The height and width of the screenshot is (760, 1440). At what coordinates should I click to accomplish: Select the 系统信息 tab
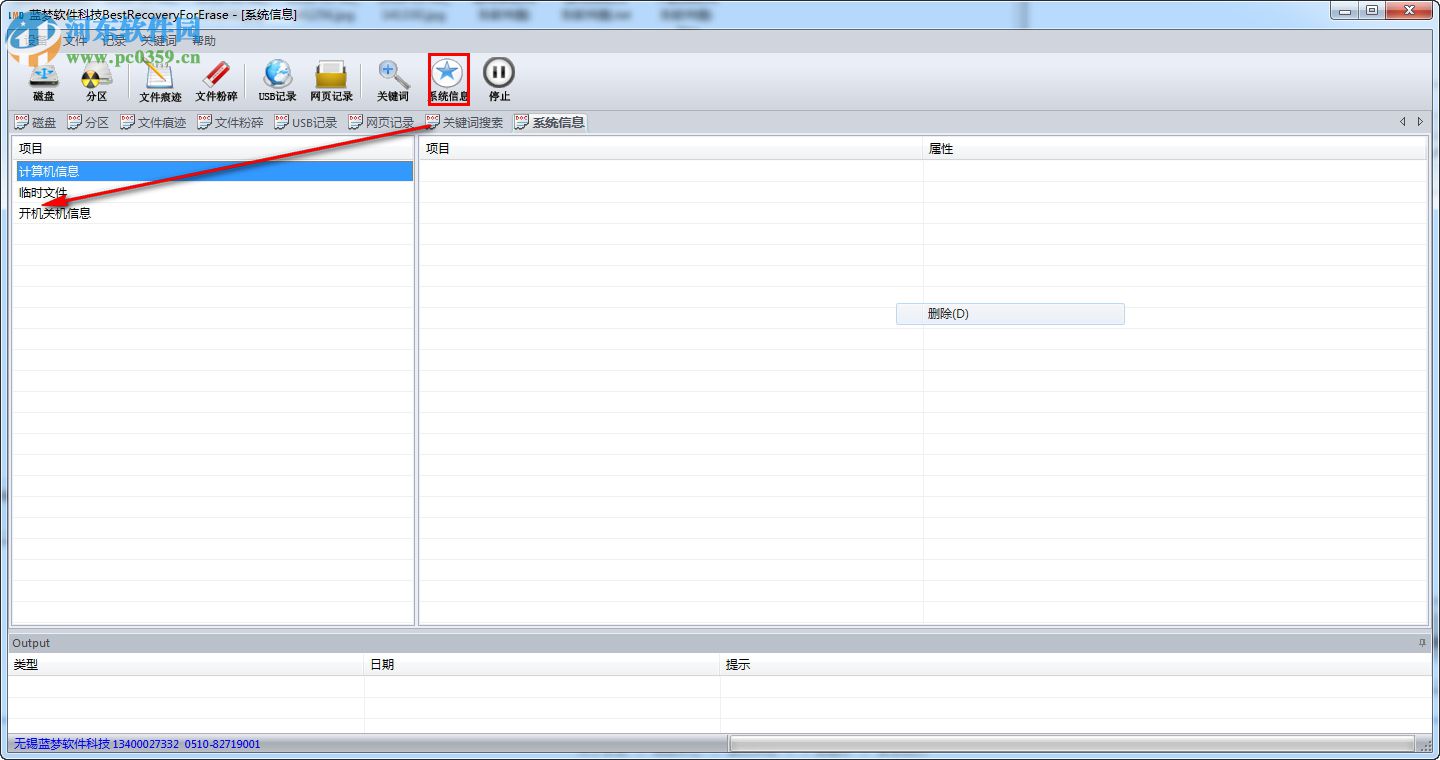[549, 122]
